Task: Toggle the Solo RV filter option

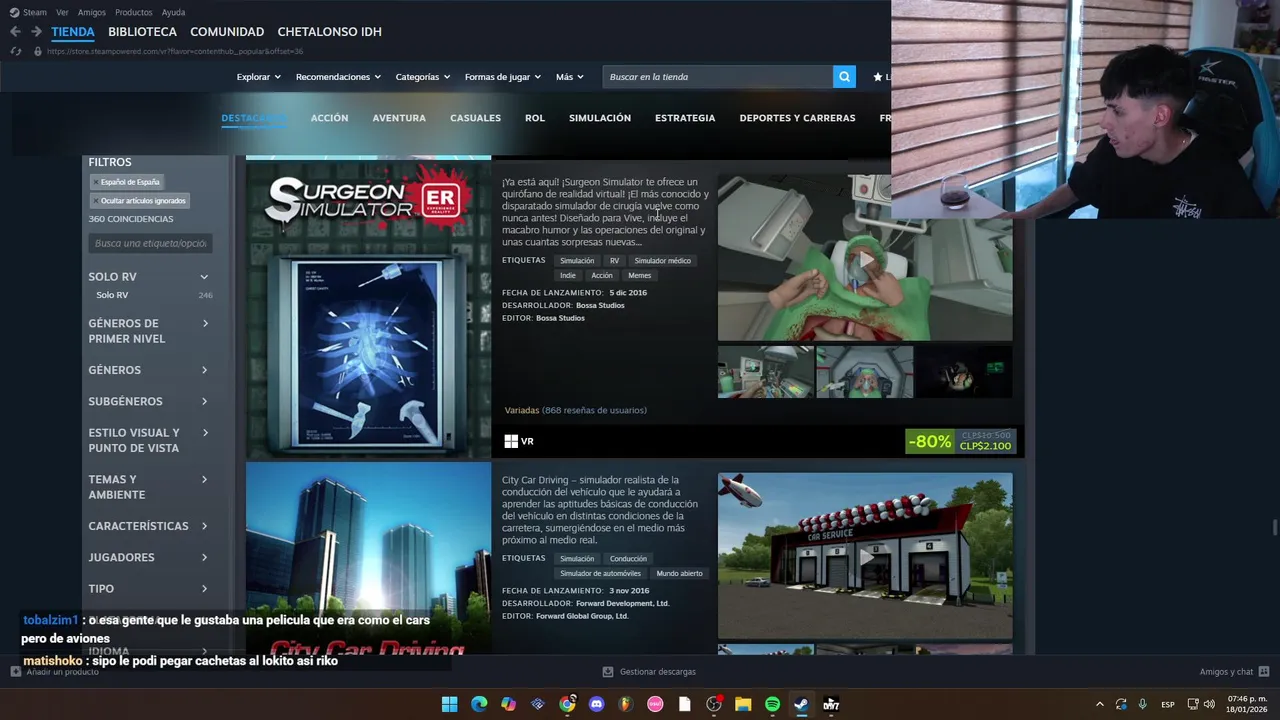Action: pyautogui.click(x=112, y=295)
